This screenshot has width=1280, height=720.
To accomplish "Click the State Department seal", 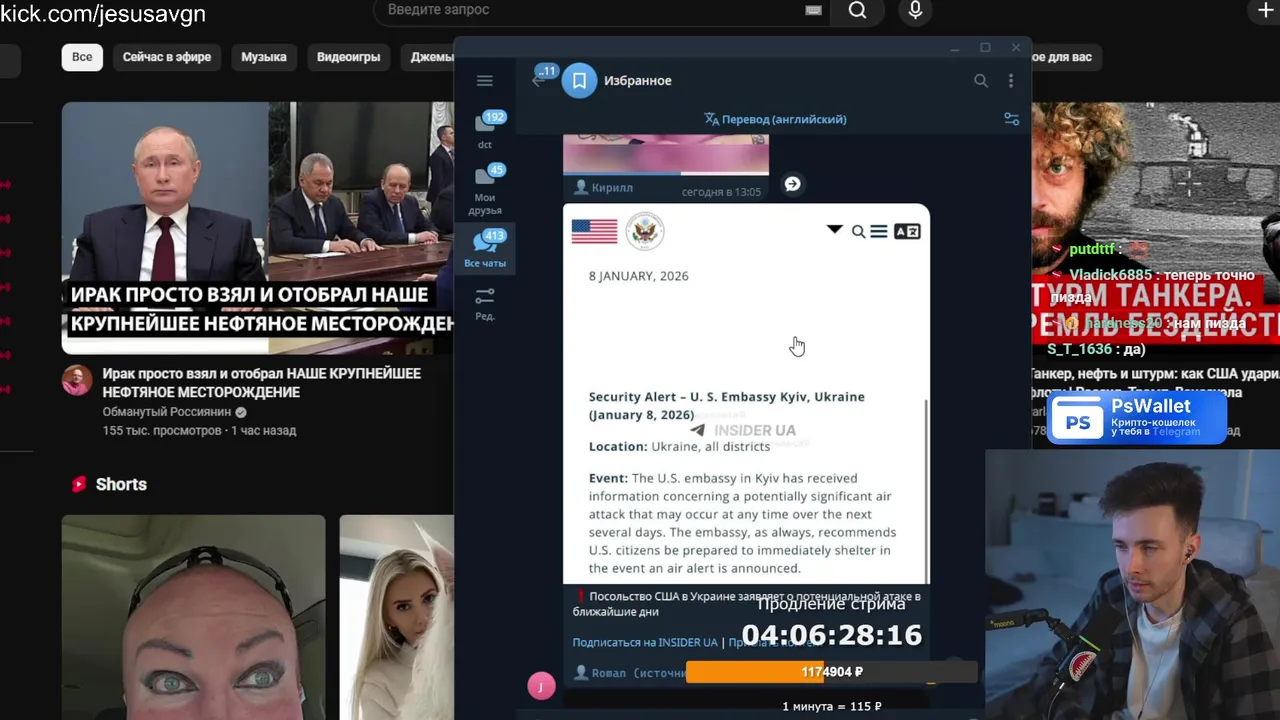I will (645, 231).
